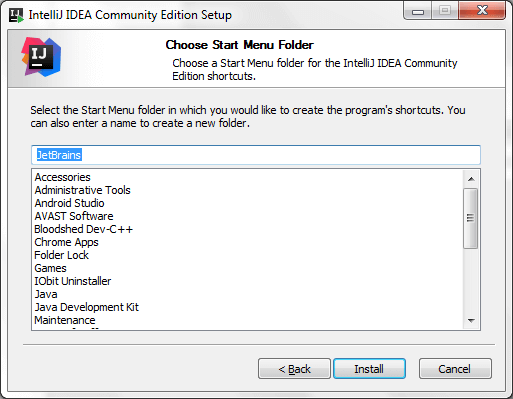The height and width of the screenshot is (399, 513).
Task: Go back with the Back button
Action: click(294, 369)
